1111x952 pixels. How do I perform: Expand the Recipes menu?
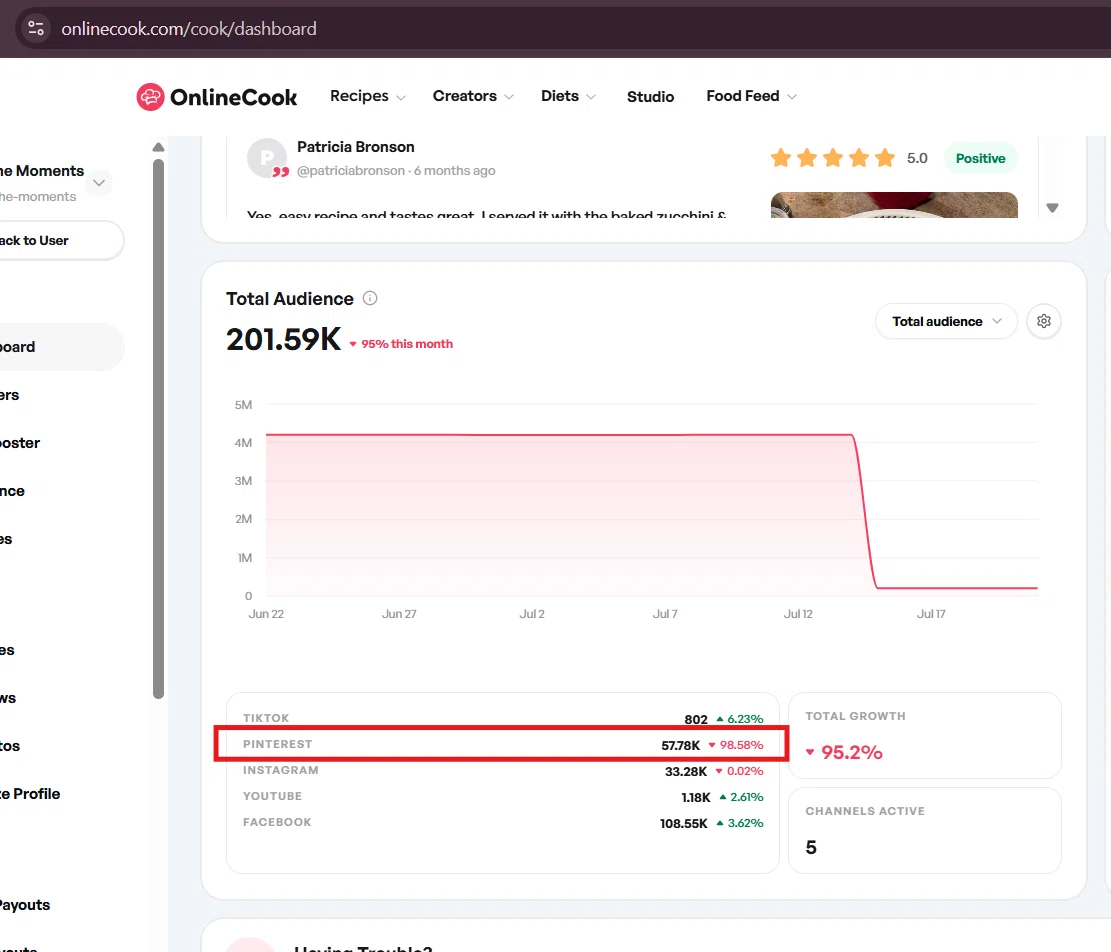point(368,96)
